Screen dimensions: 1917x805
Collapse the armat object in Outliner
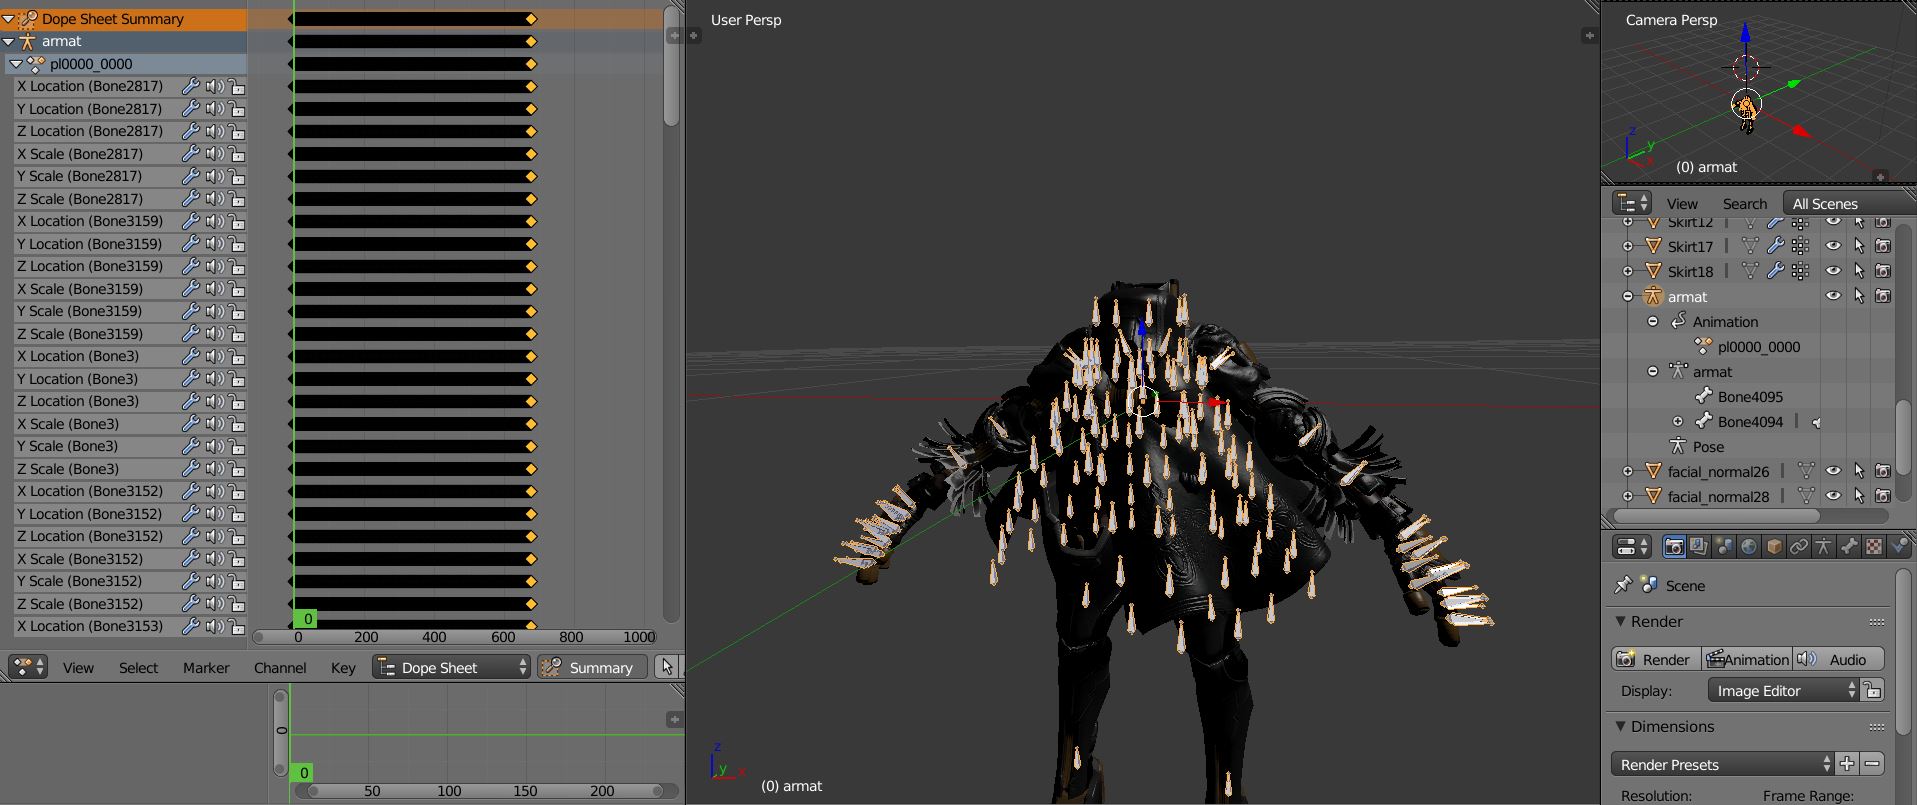click(x=1627, y=296)
